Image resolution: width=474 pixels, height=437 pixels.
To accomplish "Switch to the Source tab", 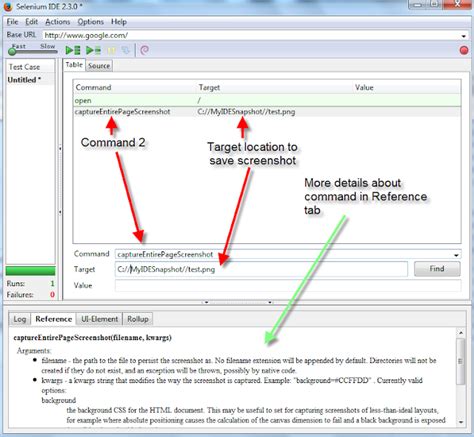I will click(99, 66).
